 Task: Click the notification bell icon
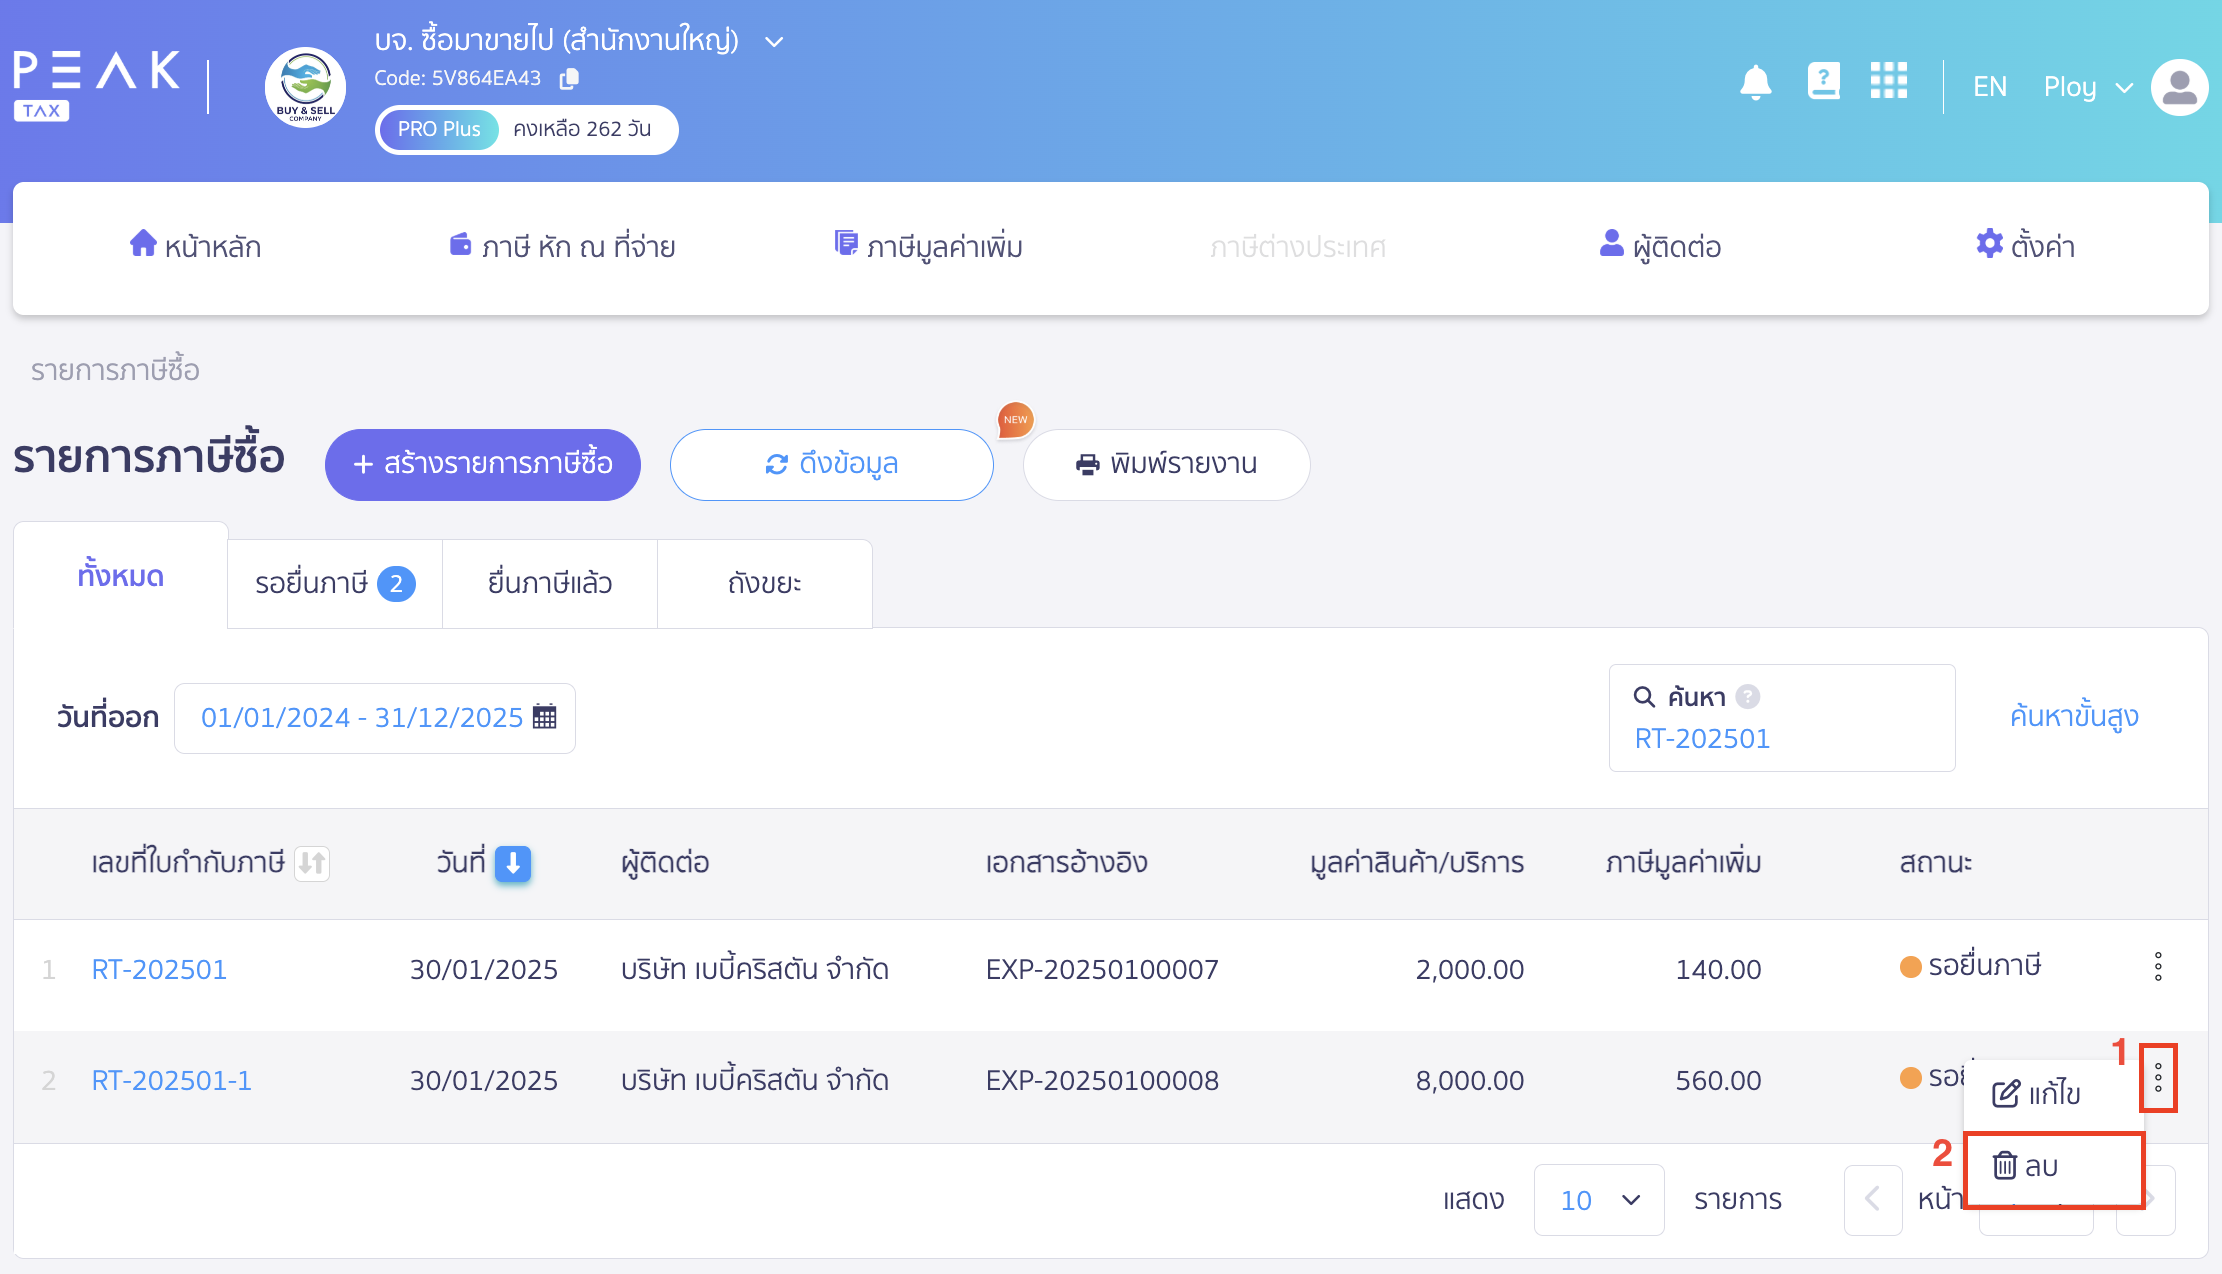pos(1755,83)
